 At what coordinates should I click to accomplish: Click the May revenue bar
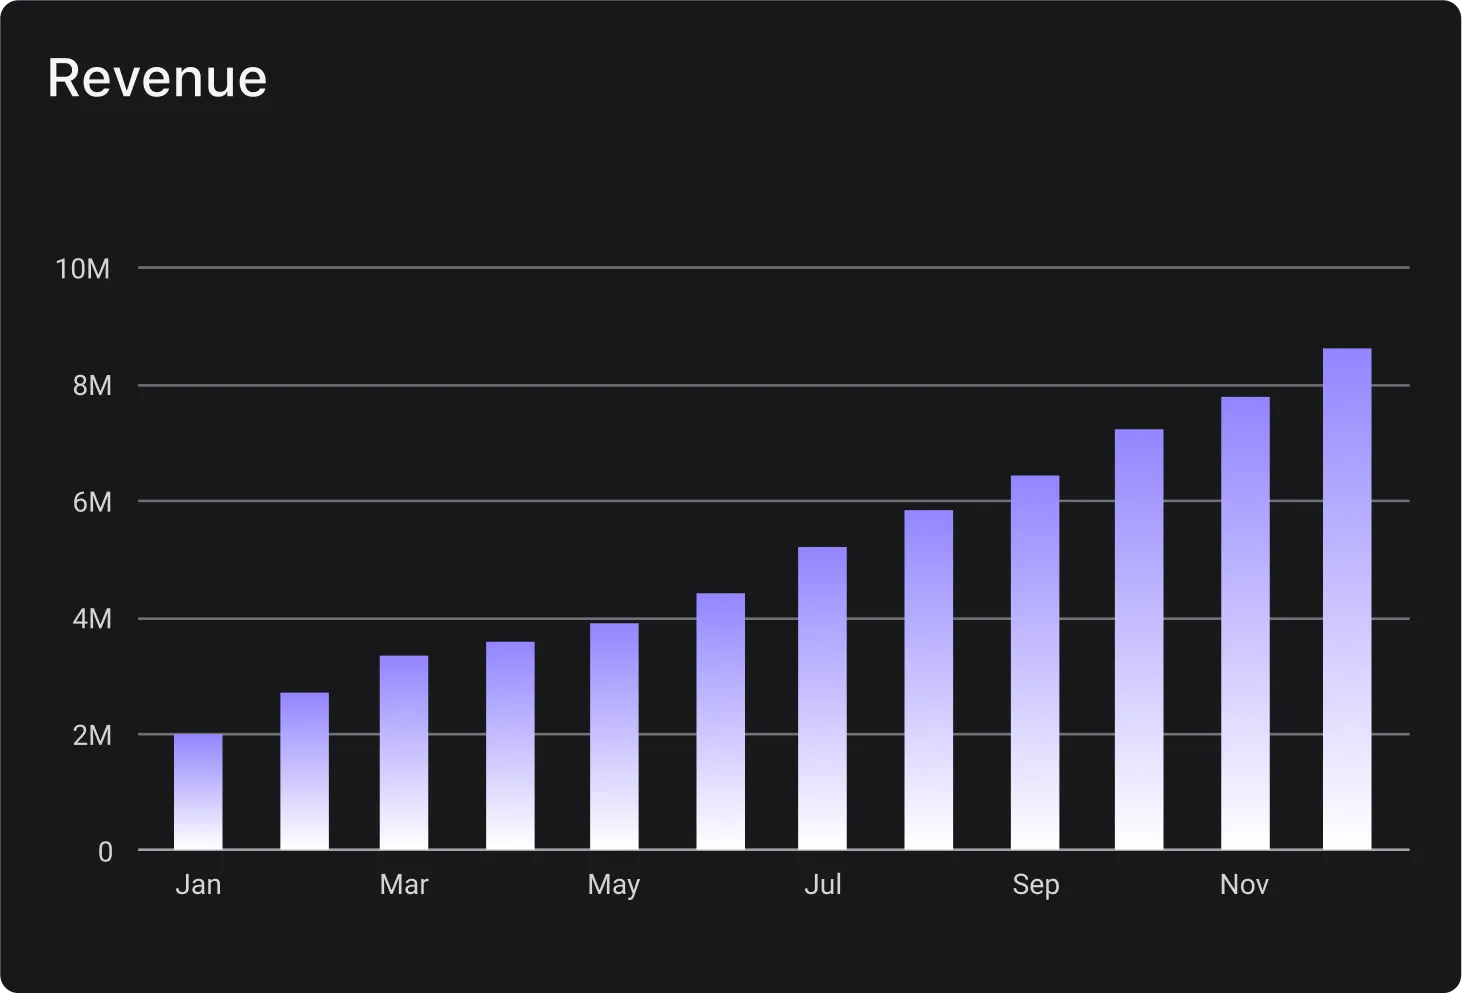click(x=614, y=737)
